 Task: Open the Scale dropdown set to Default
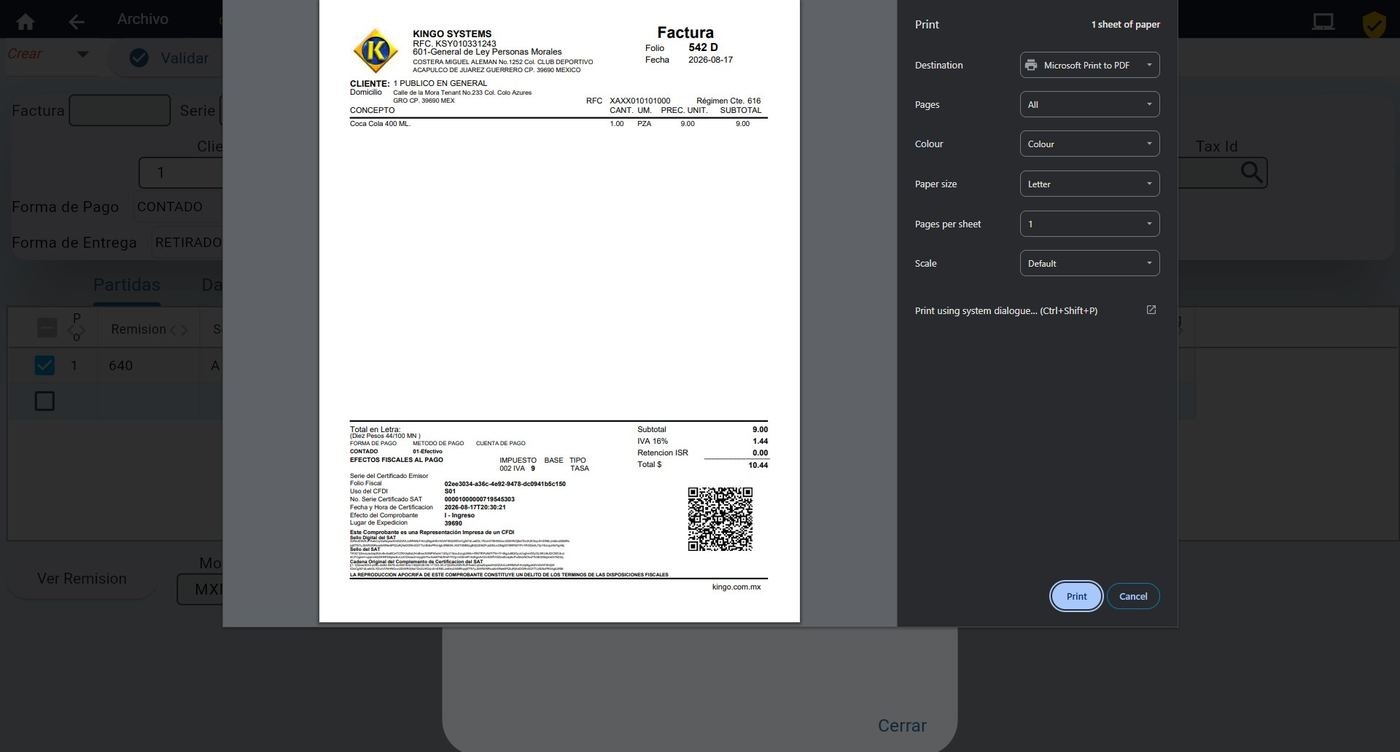[x=1090, y=263]
